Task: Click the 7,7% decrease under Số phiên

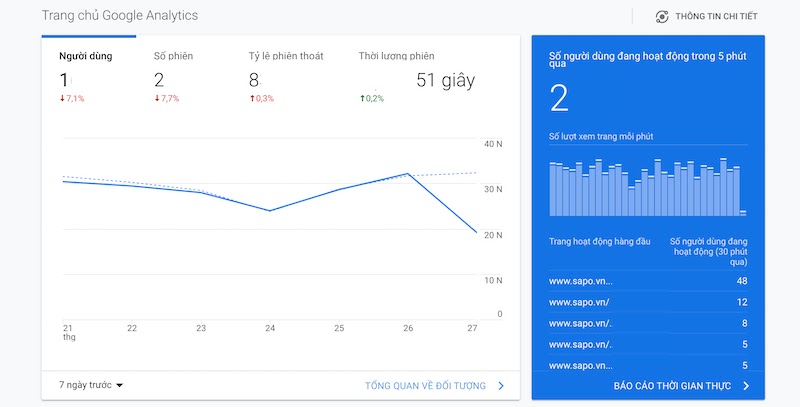Action: coord(167,98)
